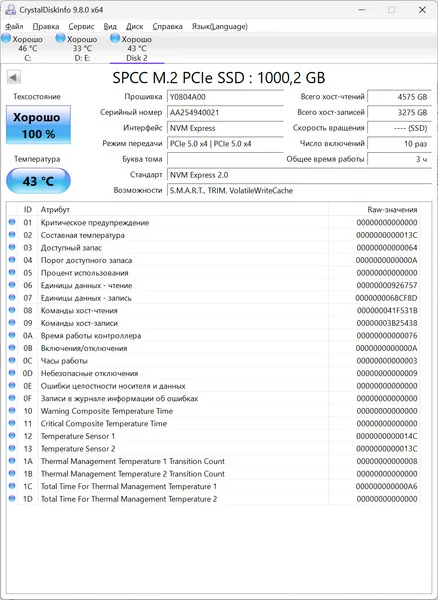Viewport: 438px width, 600px height.
Task: Click the transfer mode field PCIe 5.0 x4
Action: pos(225,144)
